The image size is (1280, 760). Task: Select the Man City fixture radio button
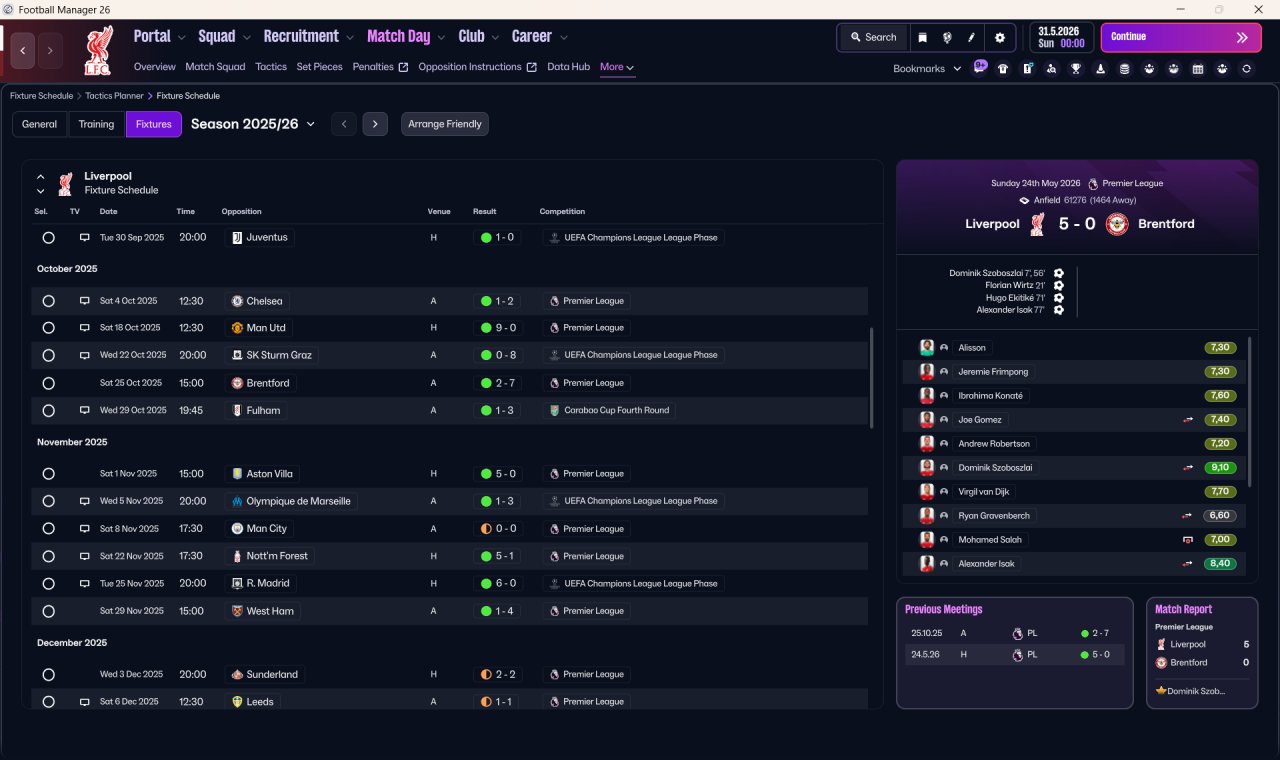(x=48, y=529)
